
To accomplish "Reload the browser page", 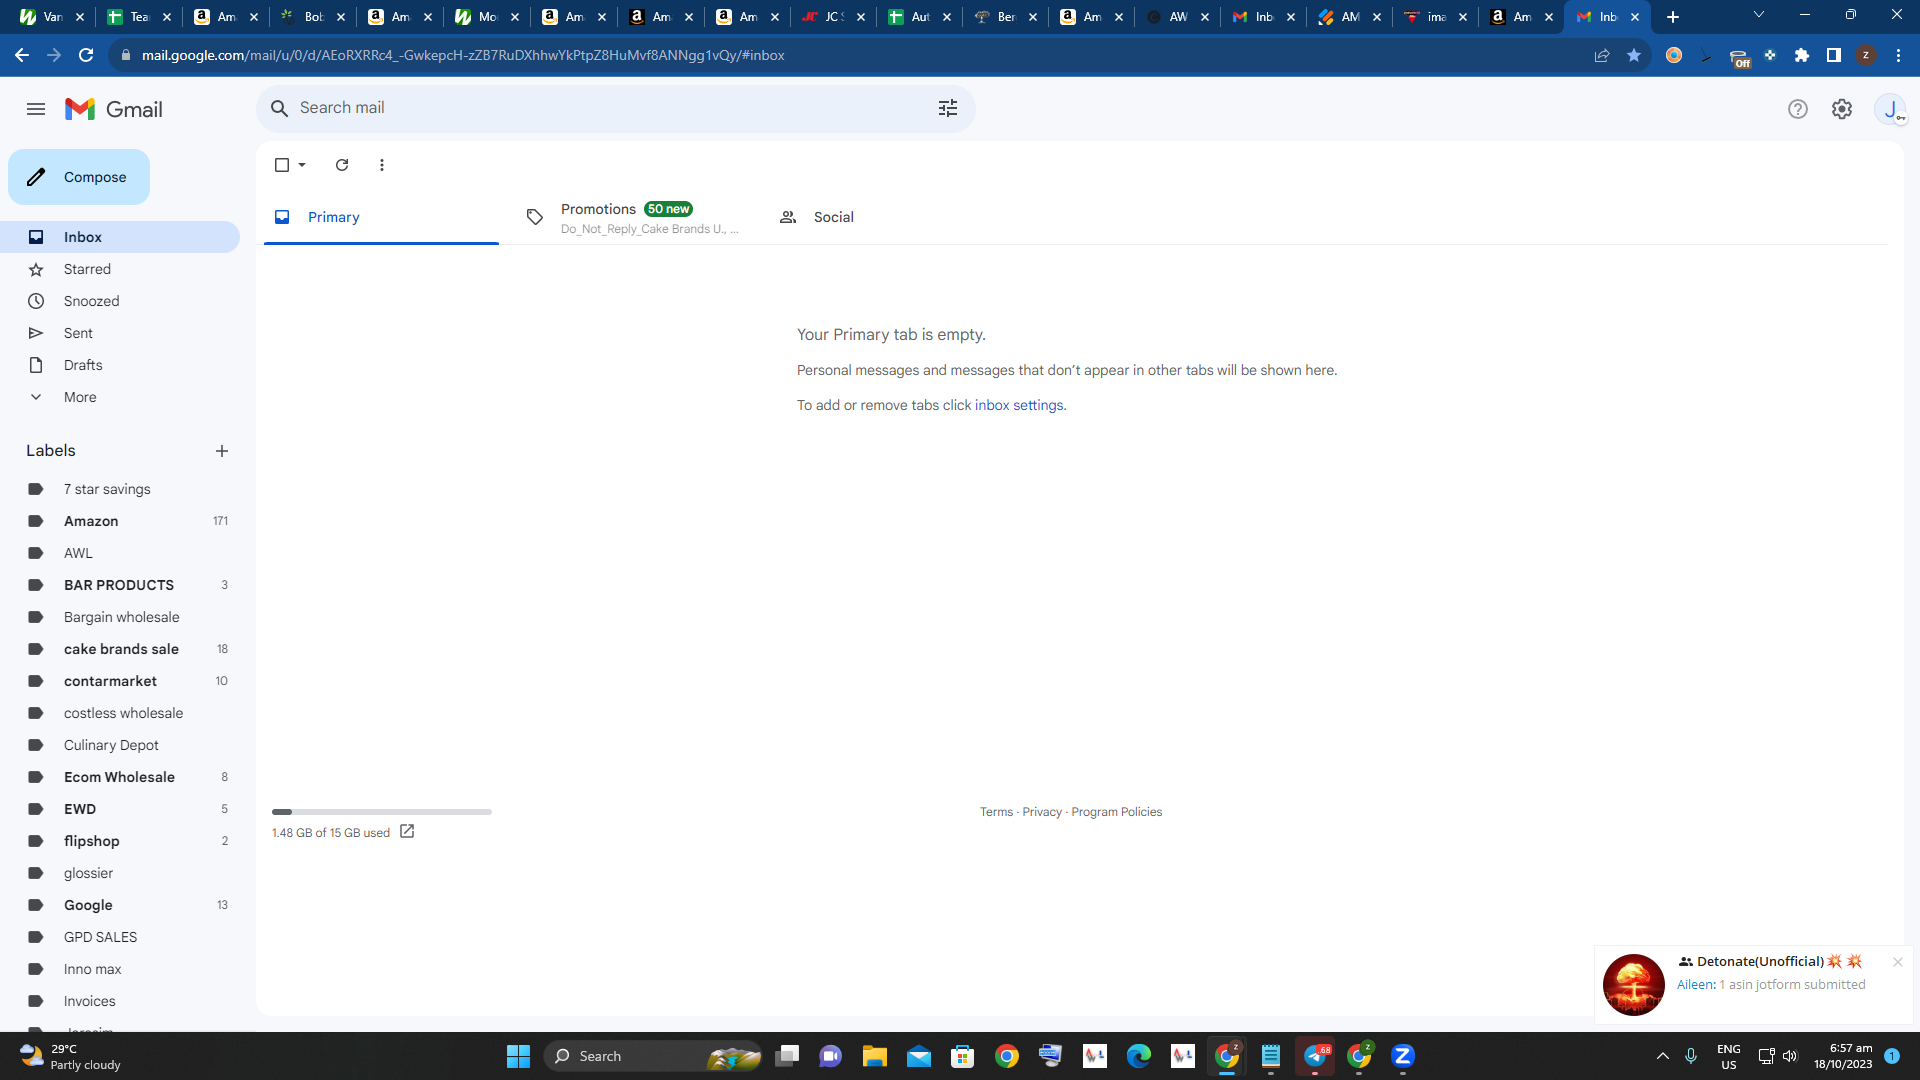I will click(86, 55).
